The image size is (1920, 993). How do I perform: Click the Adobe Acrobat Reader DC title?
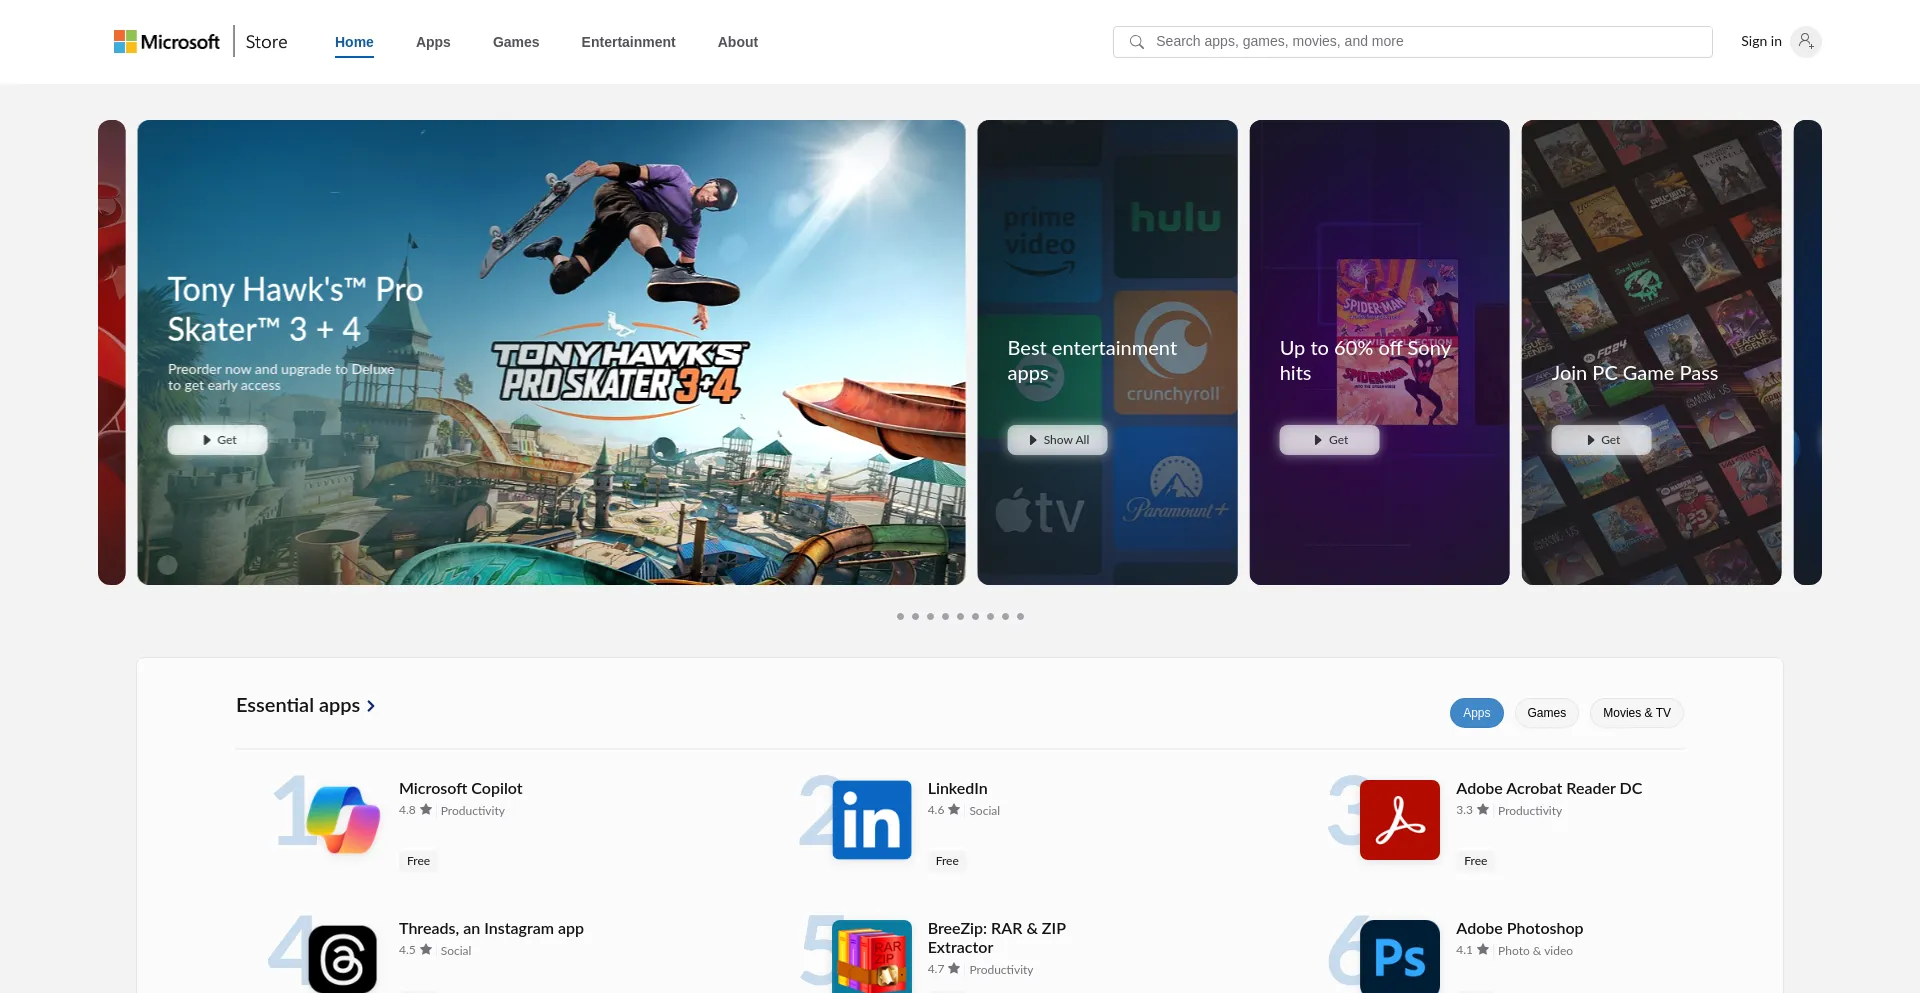point(1549,789)
